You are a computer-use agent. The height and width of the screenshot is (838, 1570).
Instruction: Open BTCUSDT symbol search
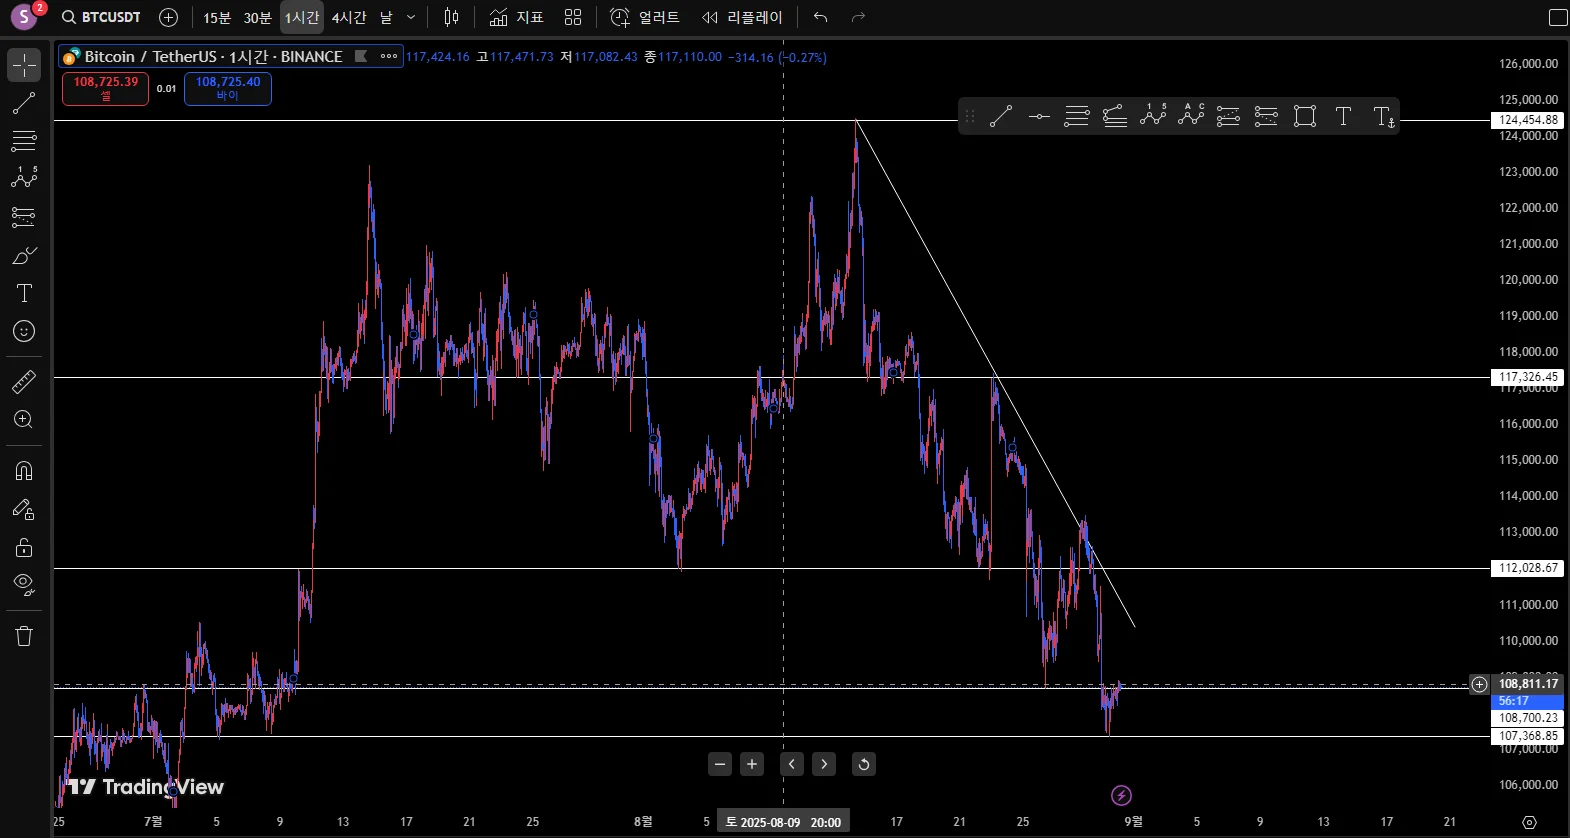click(101, 17)
